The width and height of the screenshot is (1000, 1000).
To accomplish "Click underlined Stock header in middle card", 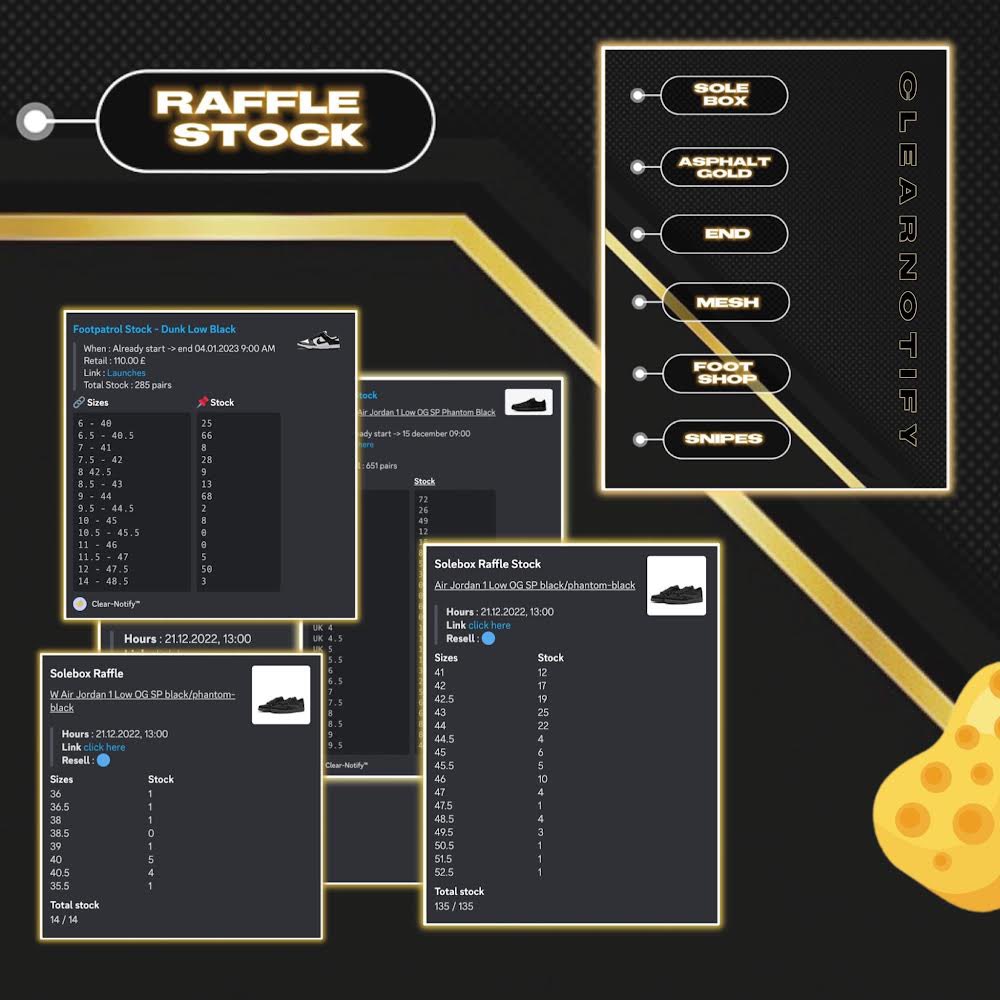I will [x=424, y=481].
